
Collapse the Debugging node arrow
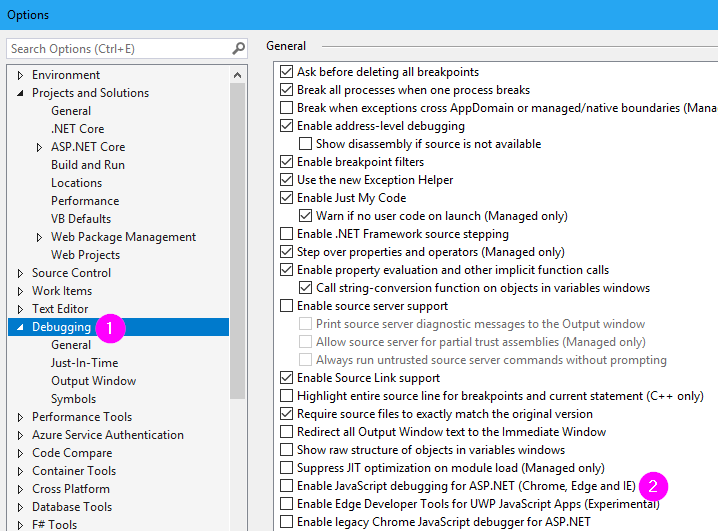[20, 327]
